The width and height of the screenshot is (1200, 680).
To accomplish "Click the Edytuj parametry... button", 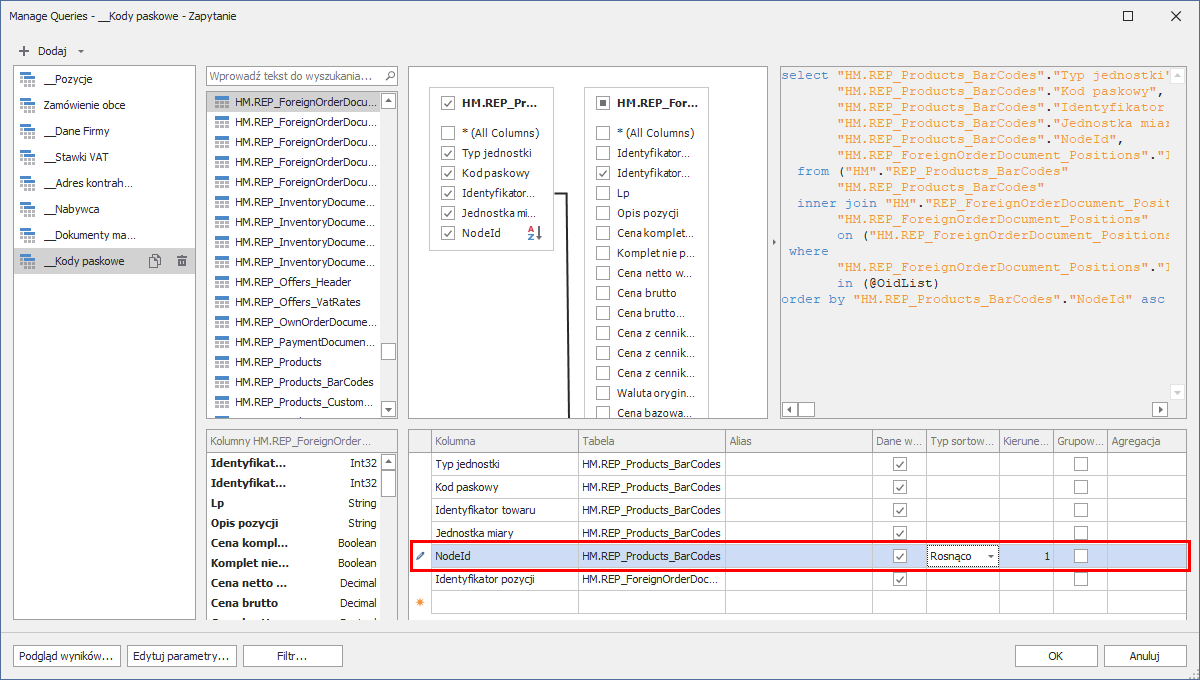I will (184, 656).
